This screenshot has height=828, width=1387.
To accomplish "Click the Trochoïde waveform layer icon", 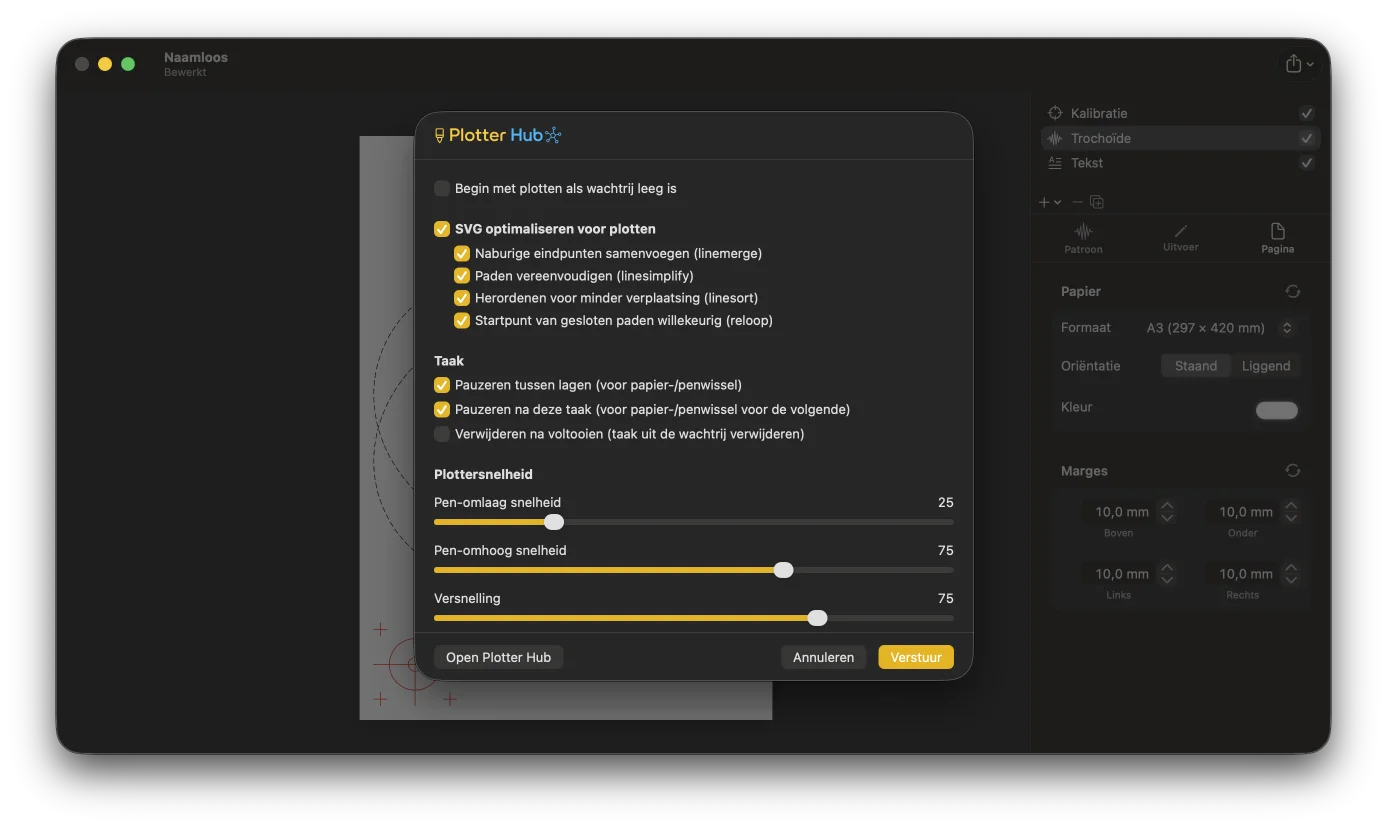I will tap(1054, 138).
